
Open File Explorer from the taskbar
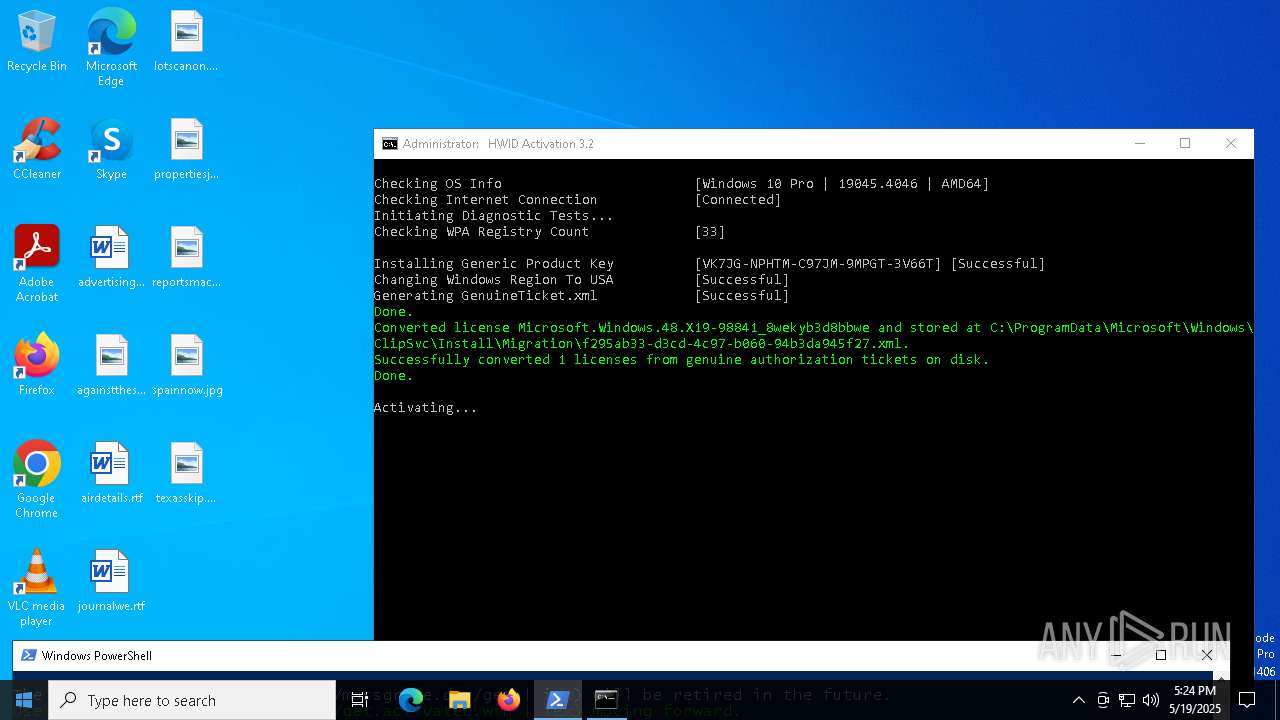[459, 700]
